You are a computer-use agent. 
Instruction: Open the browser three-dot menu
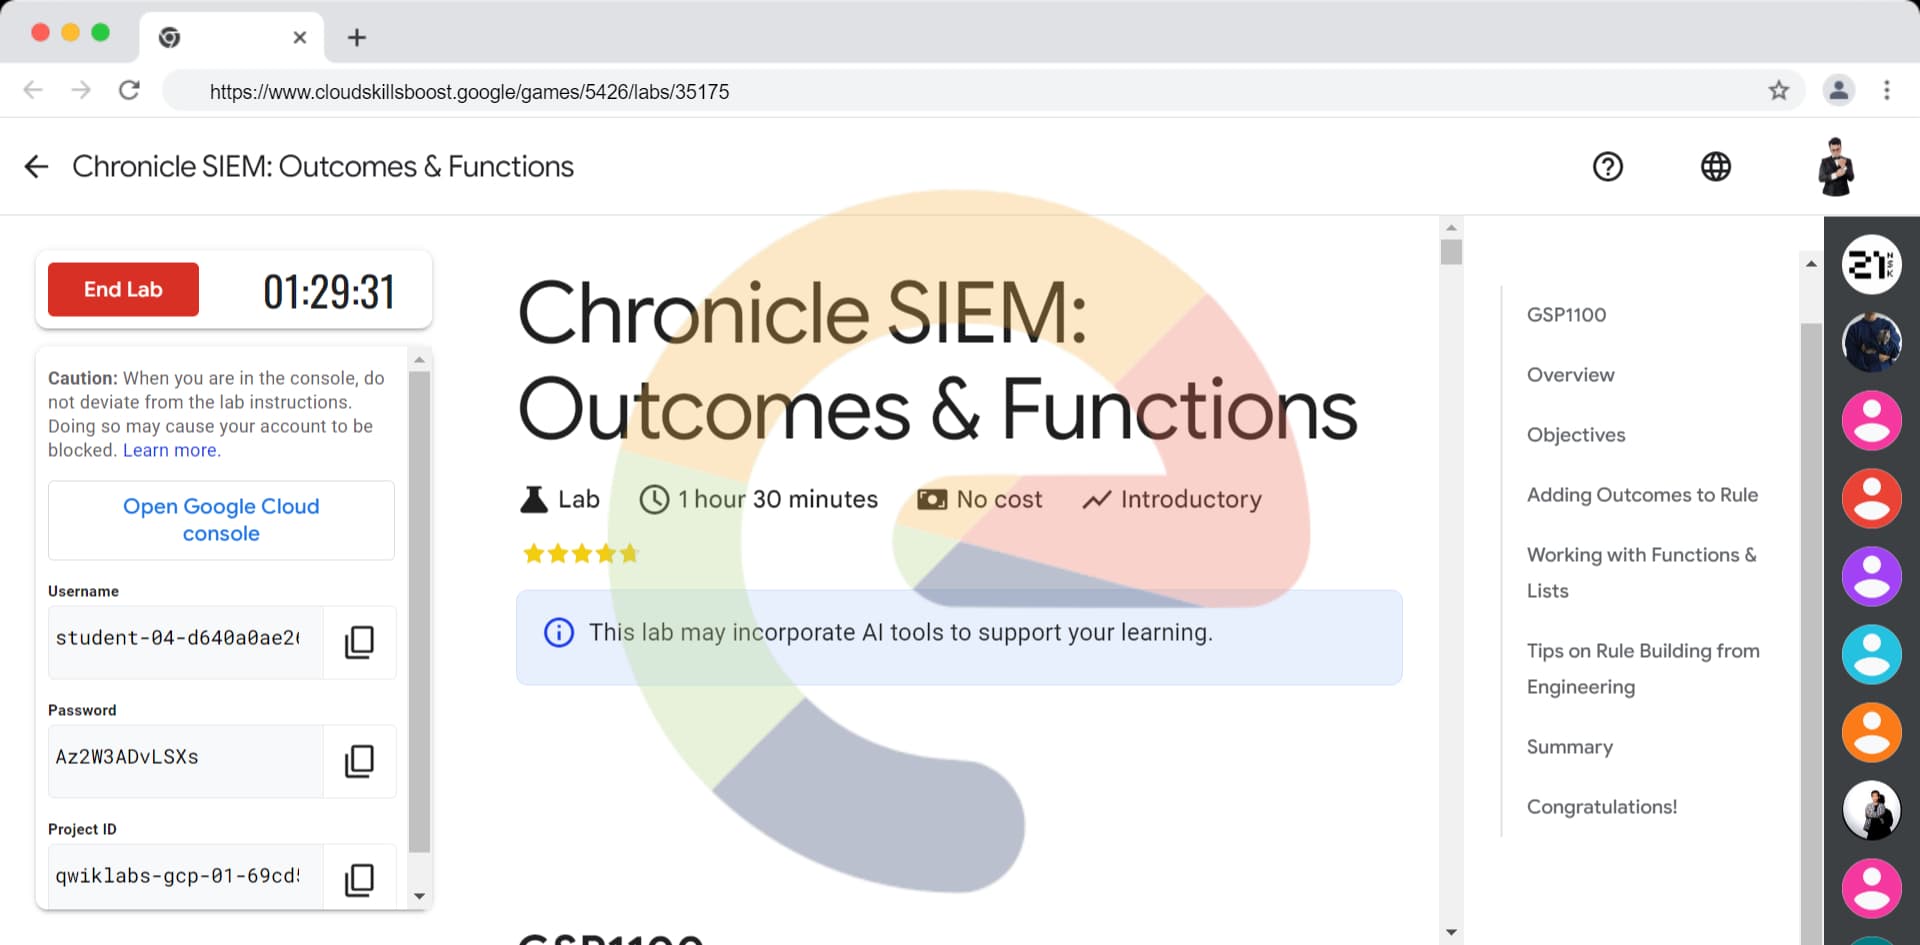(1886, 91)
